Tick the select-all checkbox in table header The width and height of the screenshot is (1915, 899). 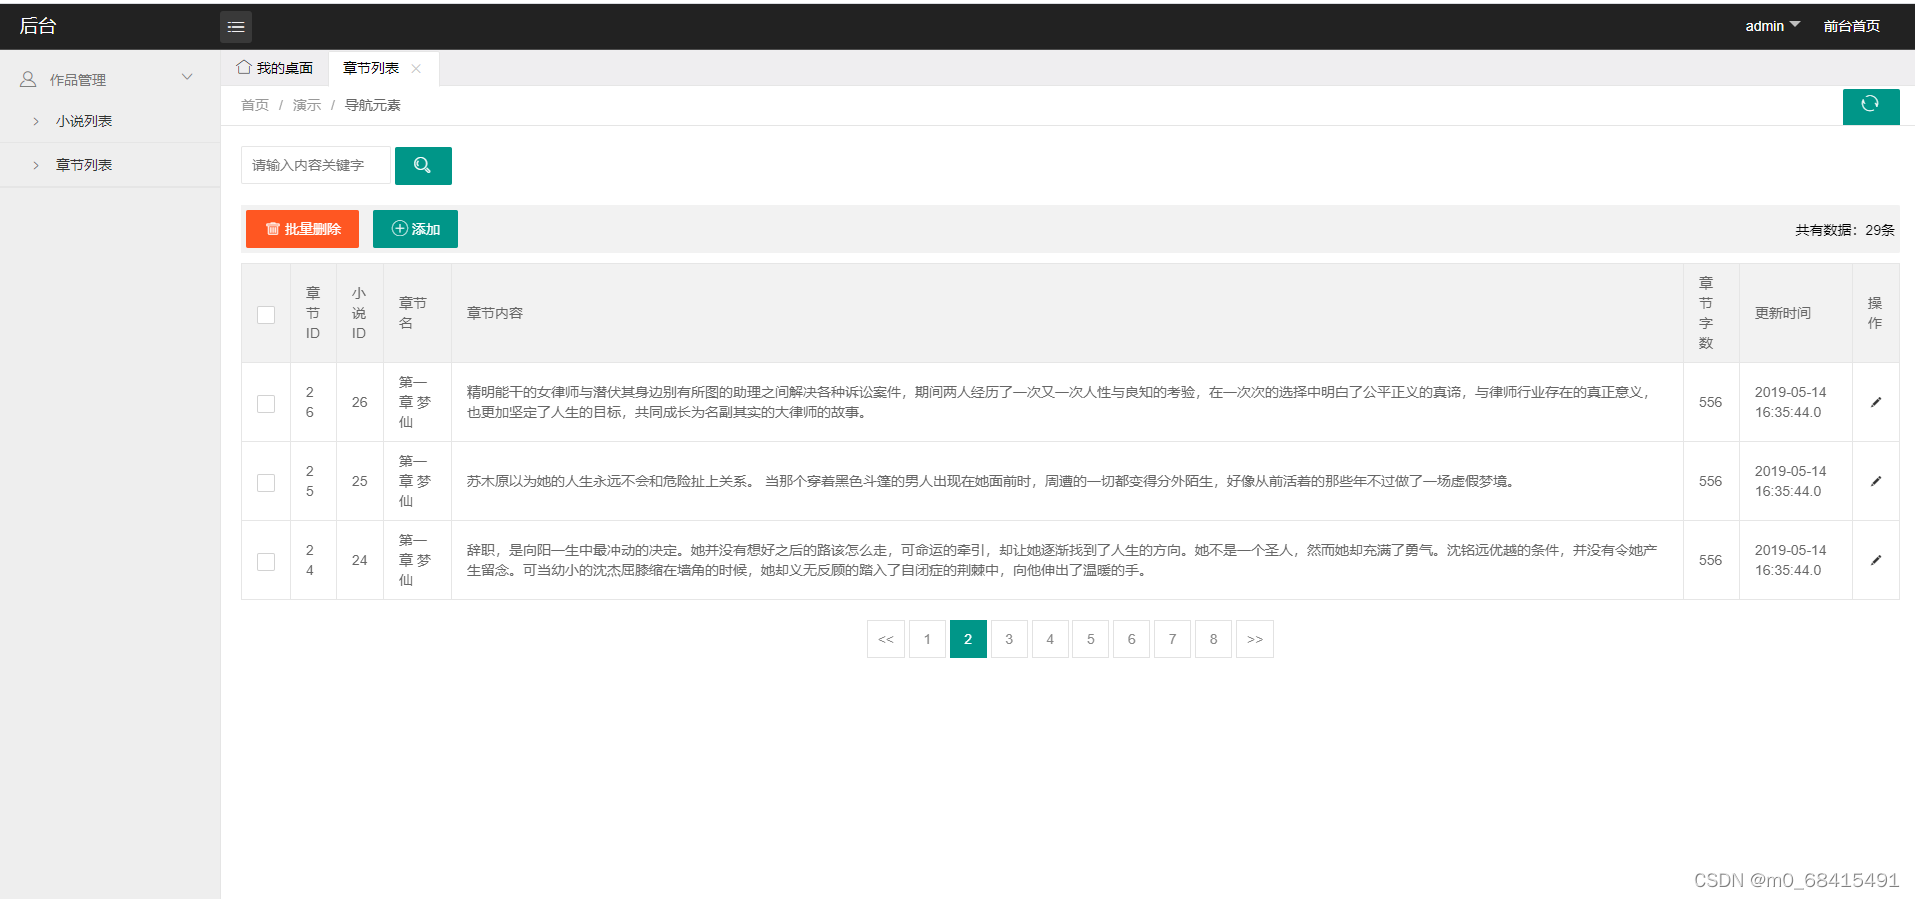(266, 314)
